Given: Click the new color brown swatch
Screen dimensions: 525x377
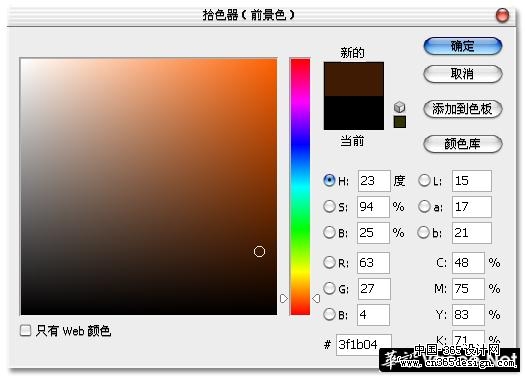Looking at the screenshot, I should pos(354,79).
